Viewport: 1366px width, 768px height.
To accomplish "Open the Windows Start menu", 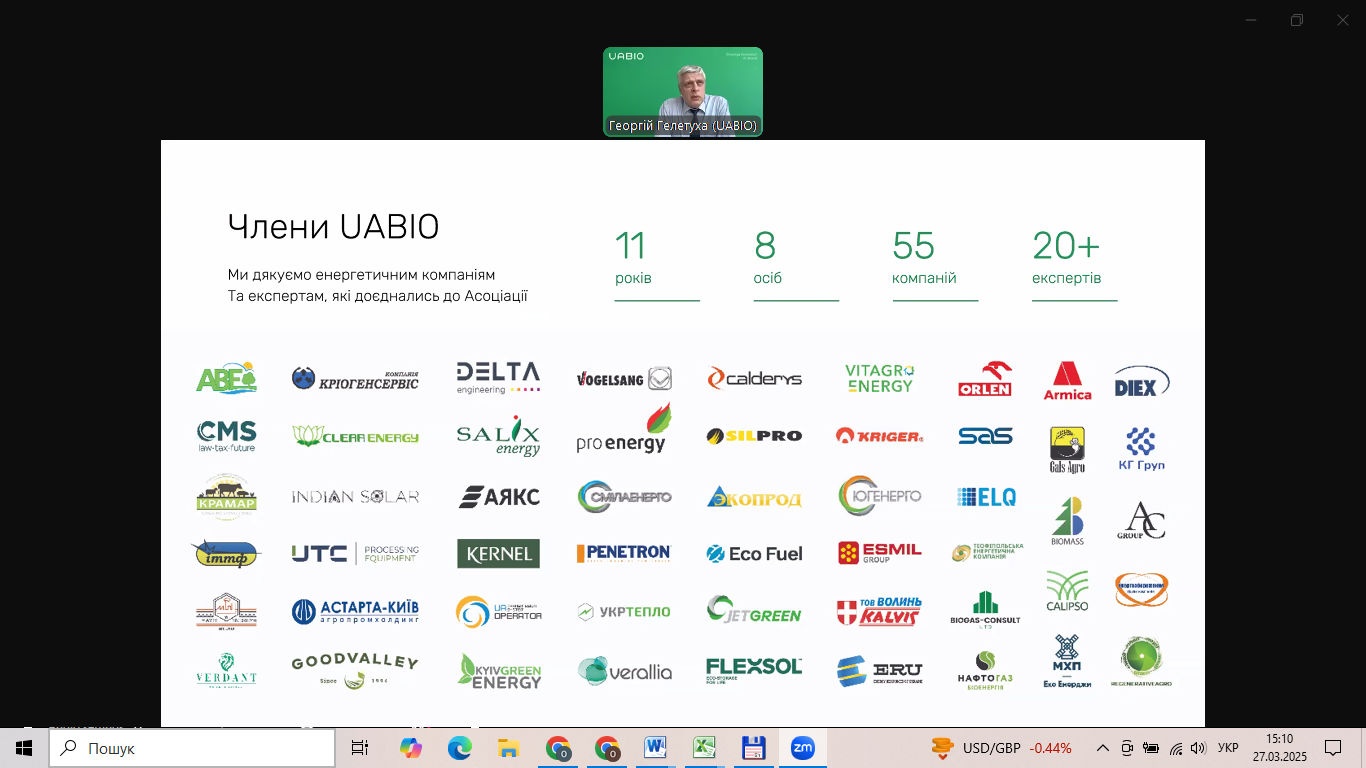I will click(x=24, y=748).
